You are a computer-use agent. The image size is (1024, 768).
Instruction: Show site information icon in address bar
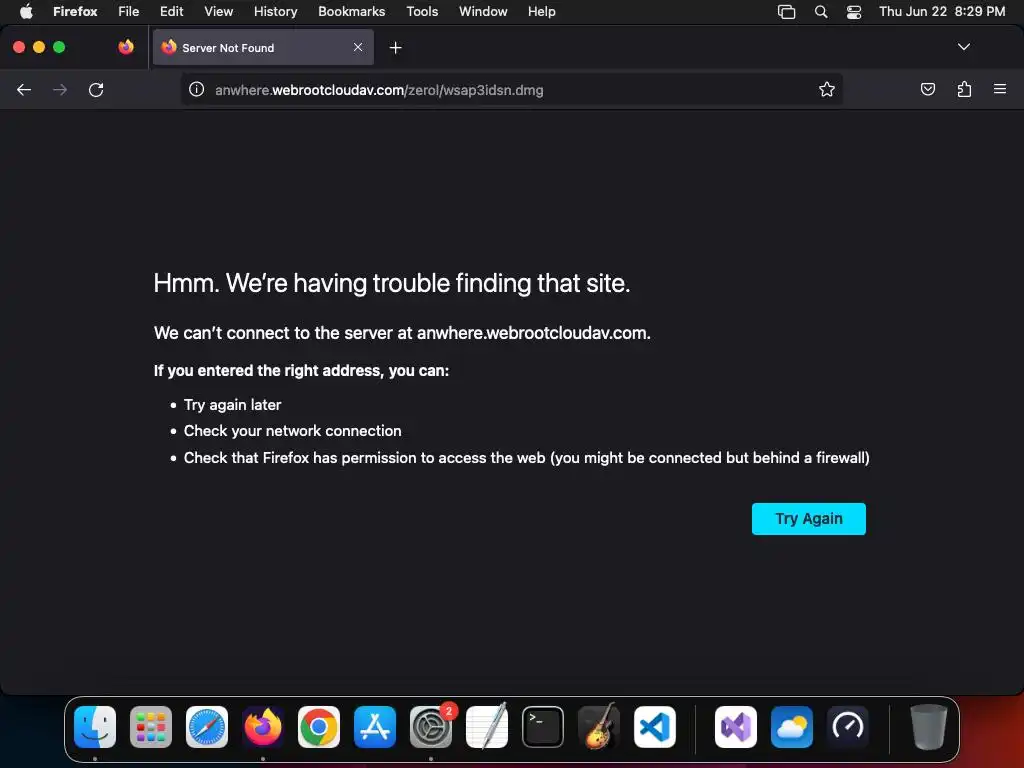(x=197, y=89)
